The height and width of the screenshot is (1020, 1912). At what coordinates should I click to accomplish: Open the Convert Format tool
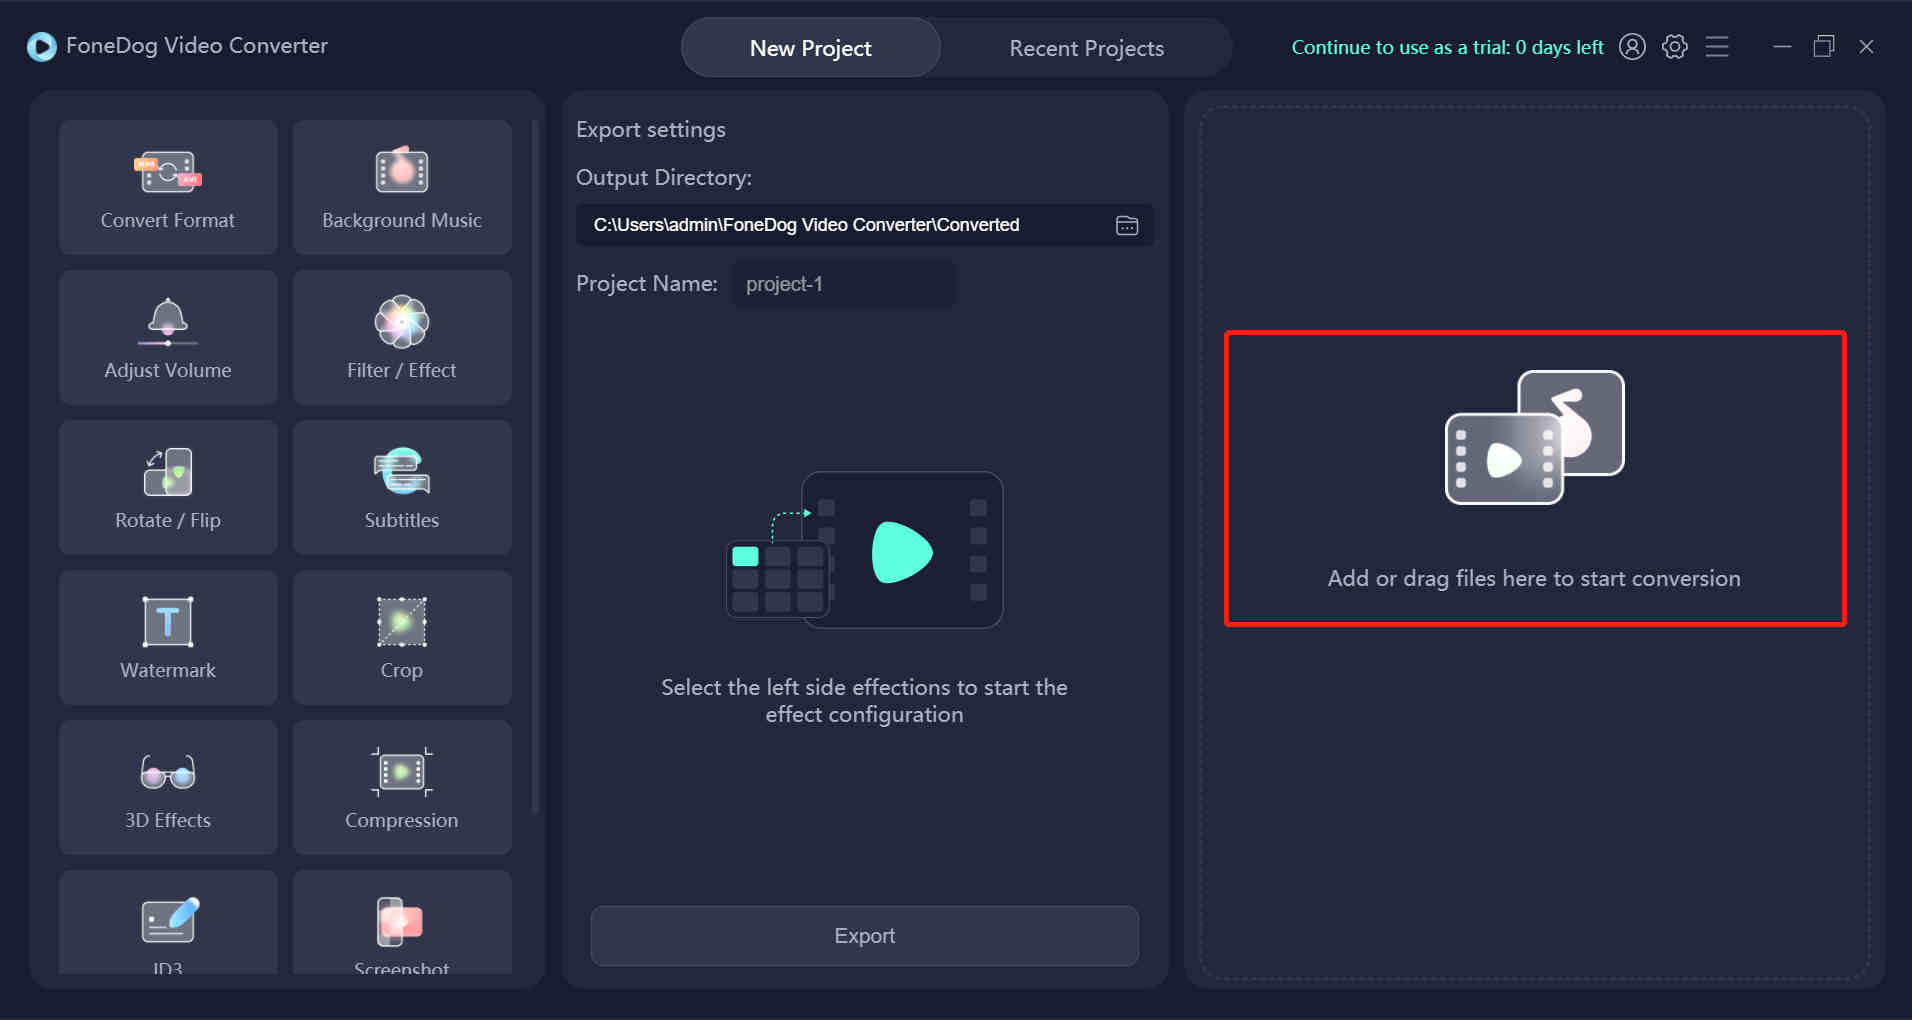[168, 187]
